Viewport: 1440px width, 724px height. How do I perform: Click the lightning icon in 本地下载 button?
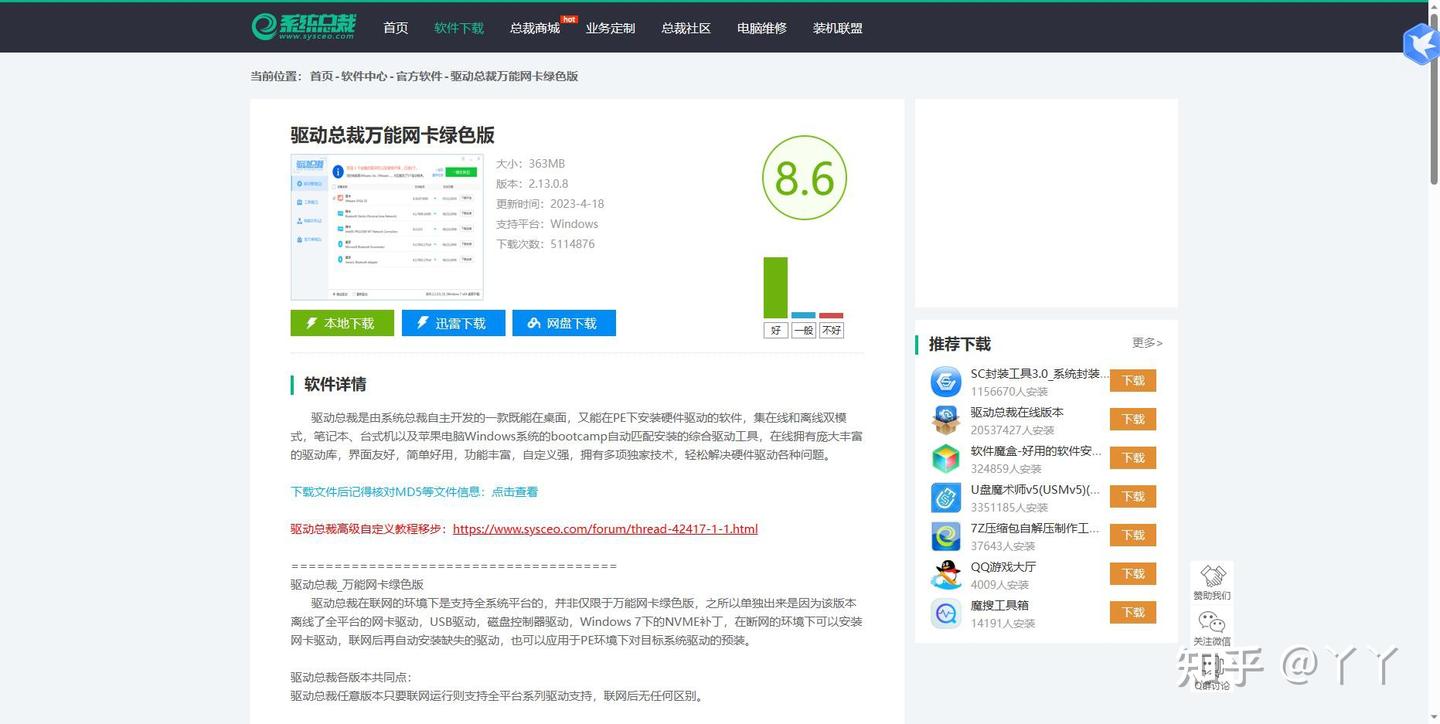click(311, 323)
